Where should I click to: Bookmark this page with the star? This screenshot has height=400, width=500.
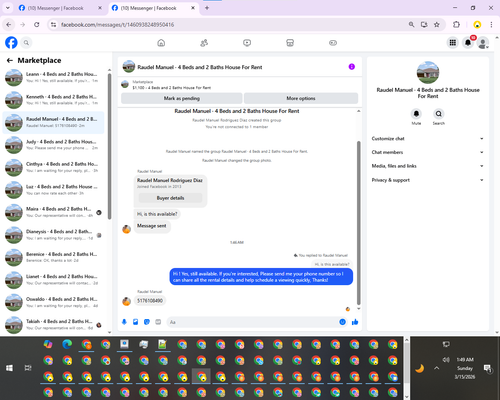[437, 25]
